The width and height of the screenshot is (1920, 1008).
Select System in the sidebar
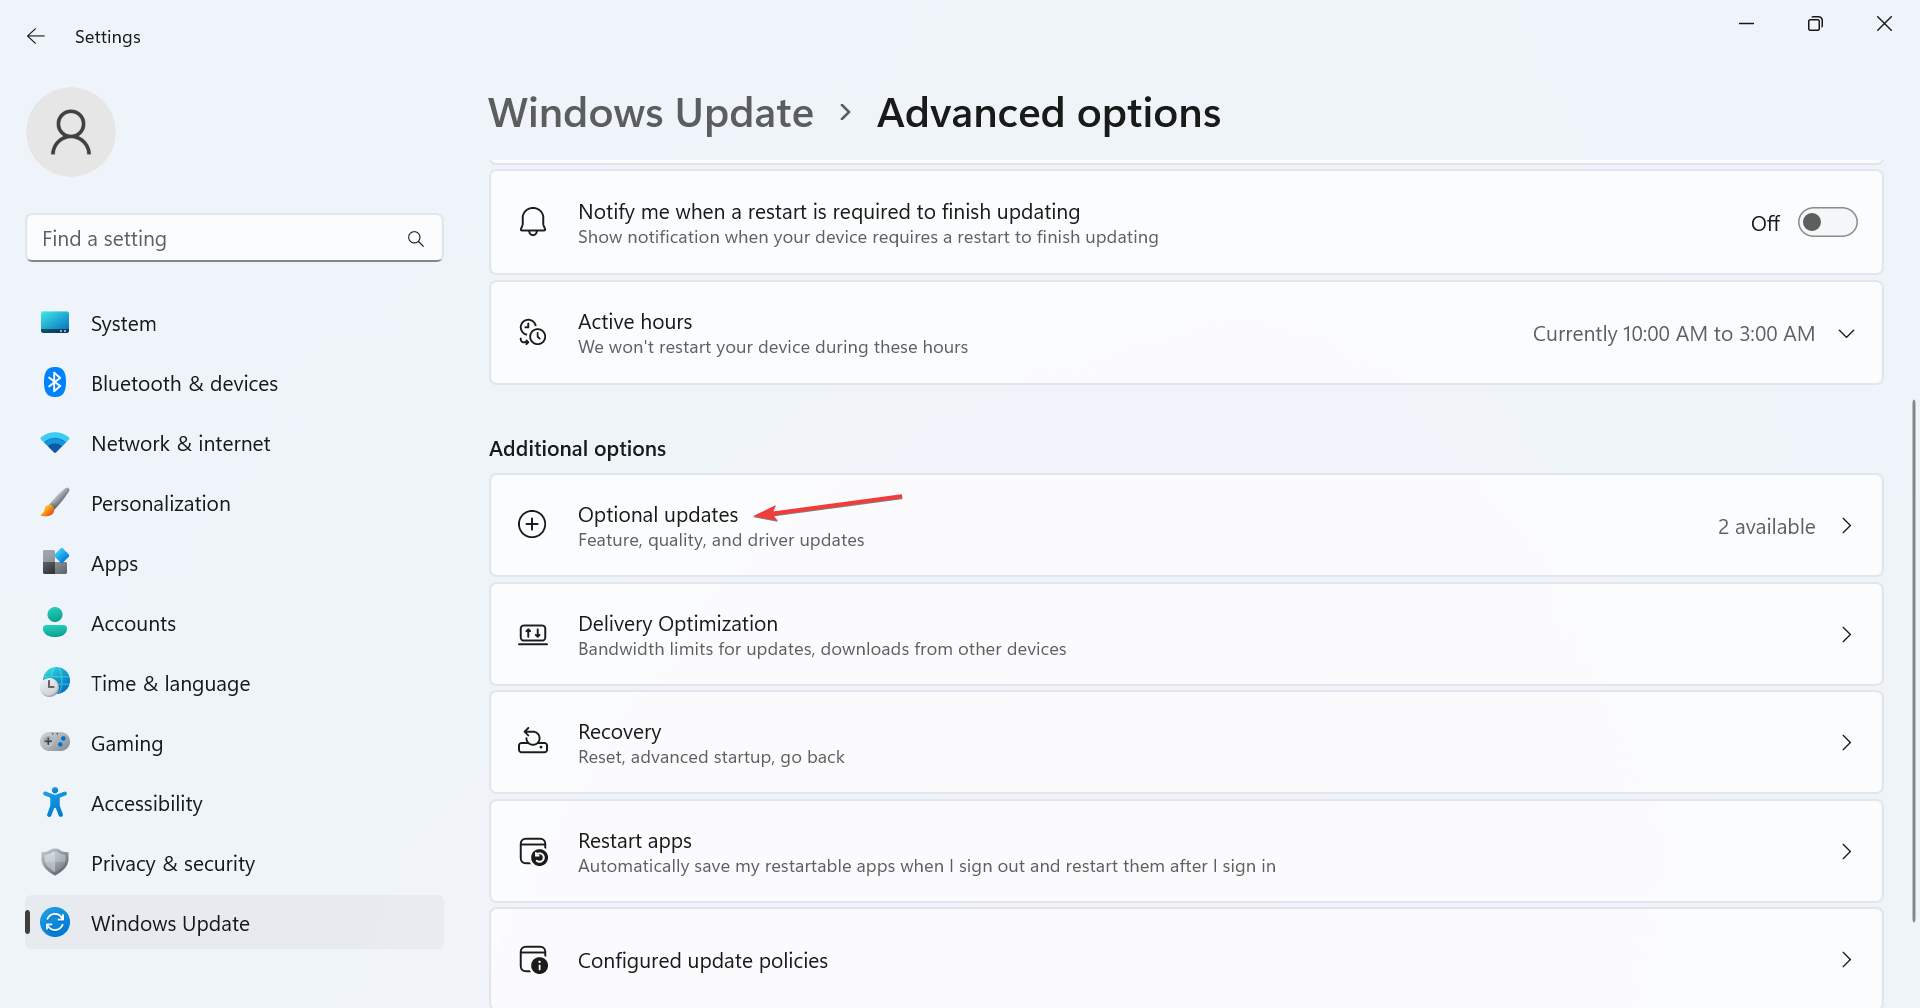(234, 323)
